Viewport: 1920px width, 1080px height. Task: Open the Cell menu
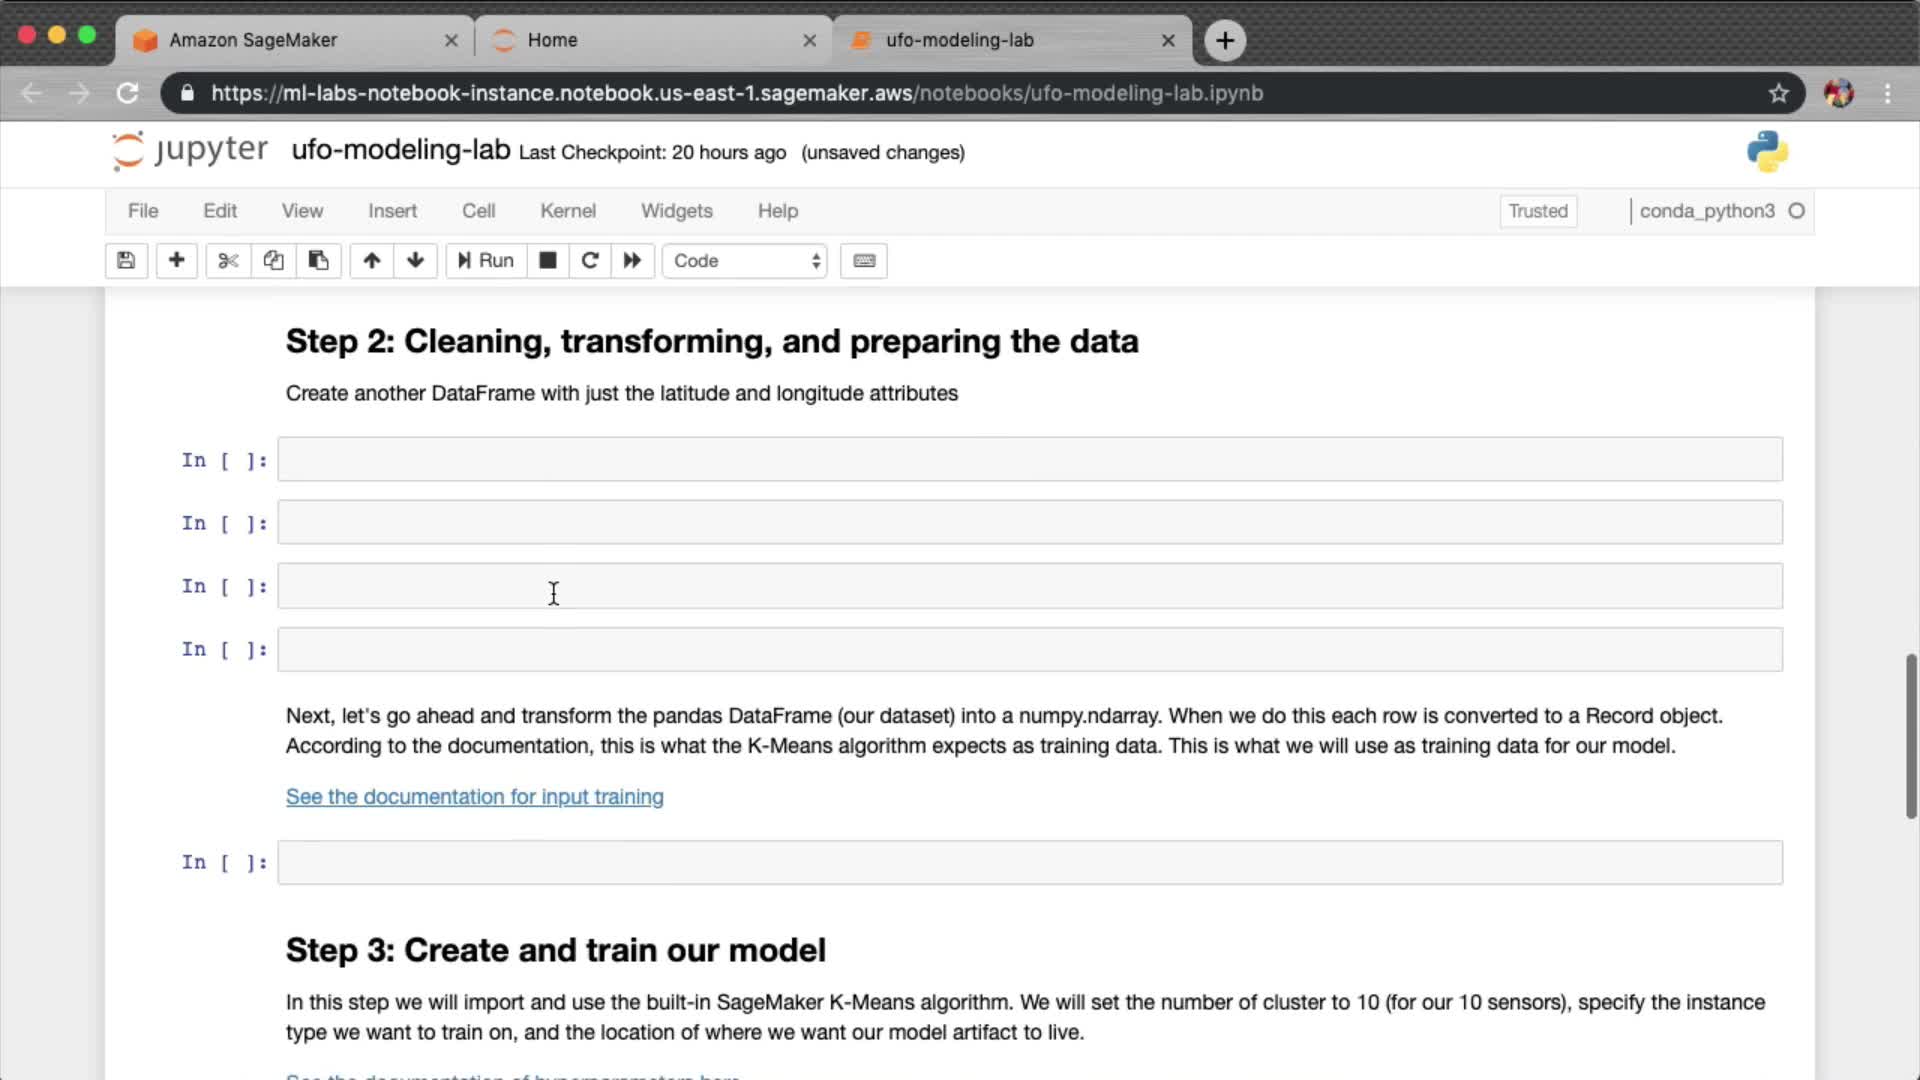click(478, 211)
